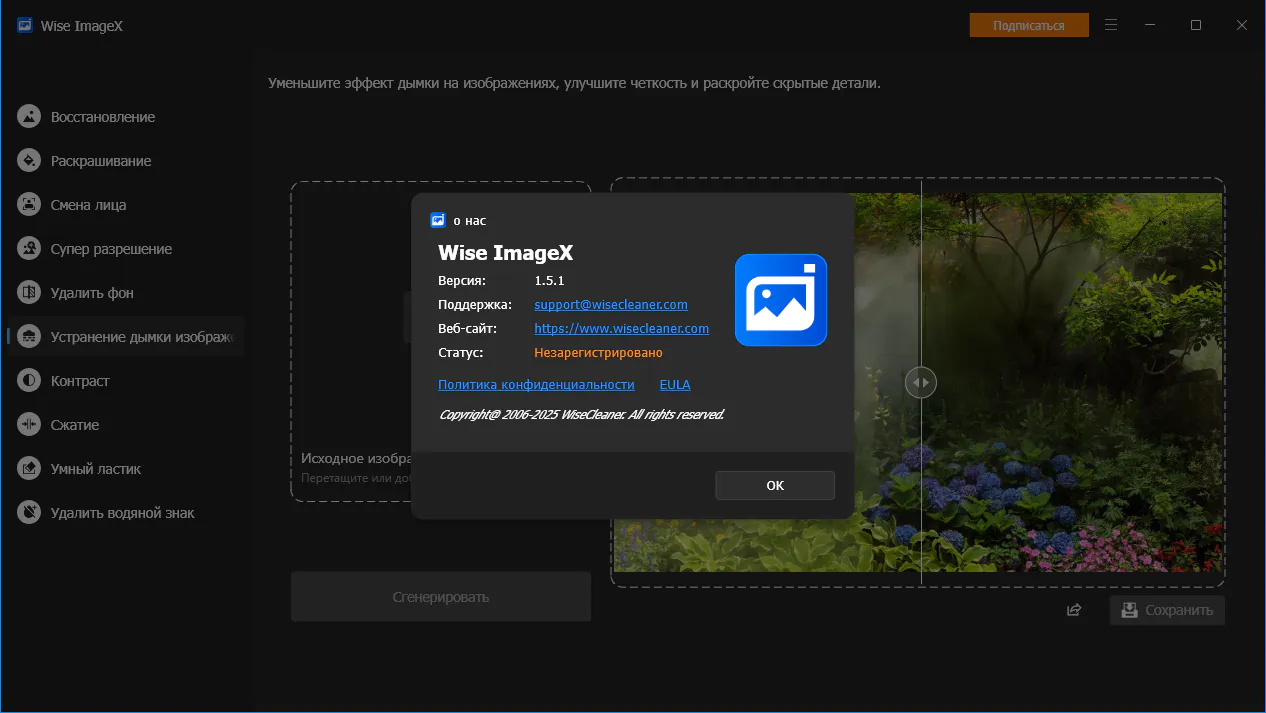
Task: Click the Remove Watermark icon (Удалить водяной знак)
Action: [29, 513]
